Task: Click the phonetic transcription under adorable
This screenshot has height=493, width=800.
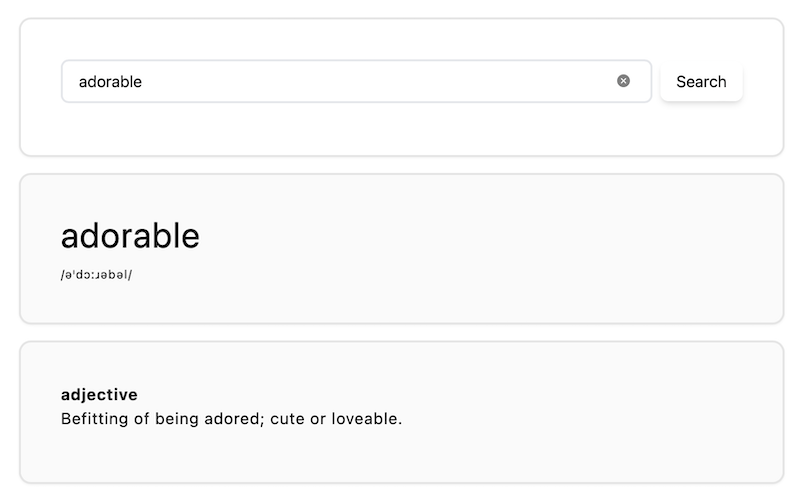Action: 96,275
